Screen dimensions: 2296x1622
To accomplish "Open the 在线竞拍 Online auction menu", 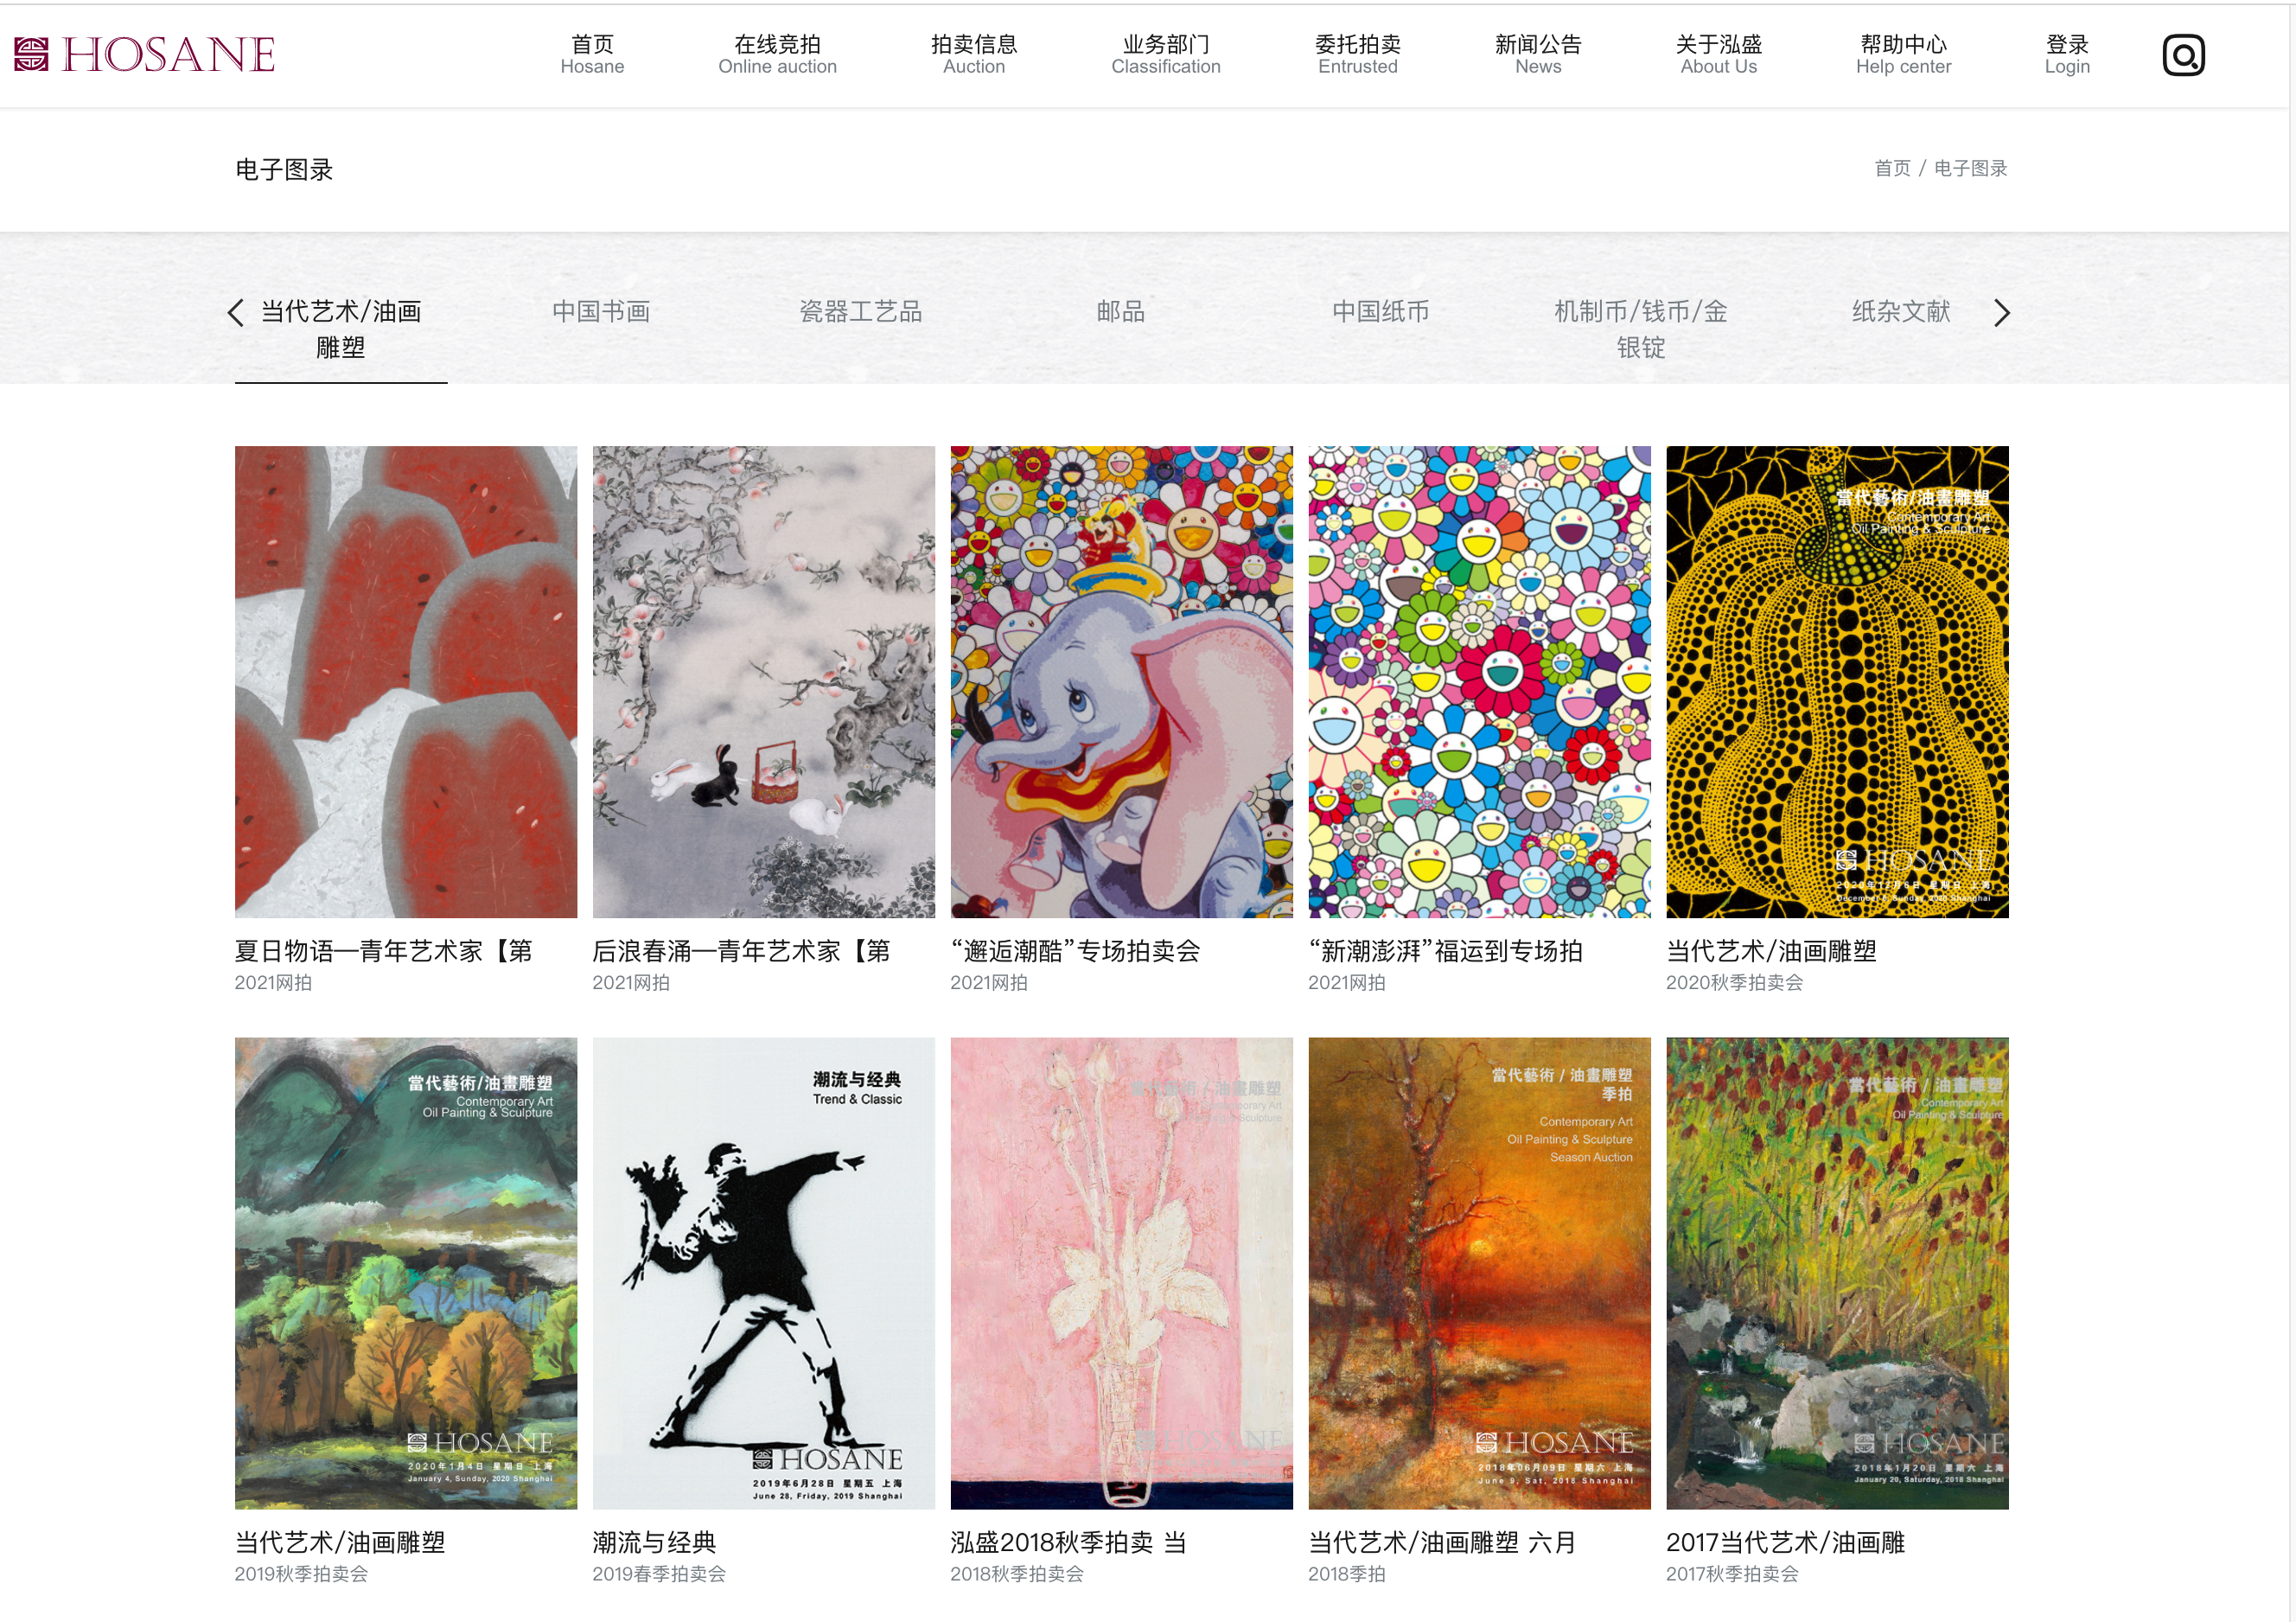I will coord(777,55).
